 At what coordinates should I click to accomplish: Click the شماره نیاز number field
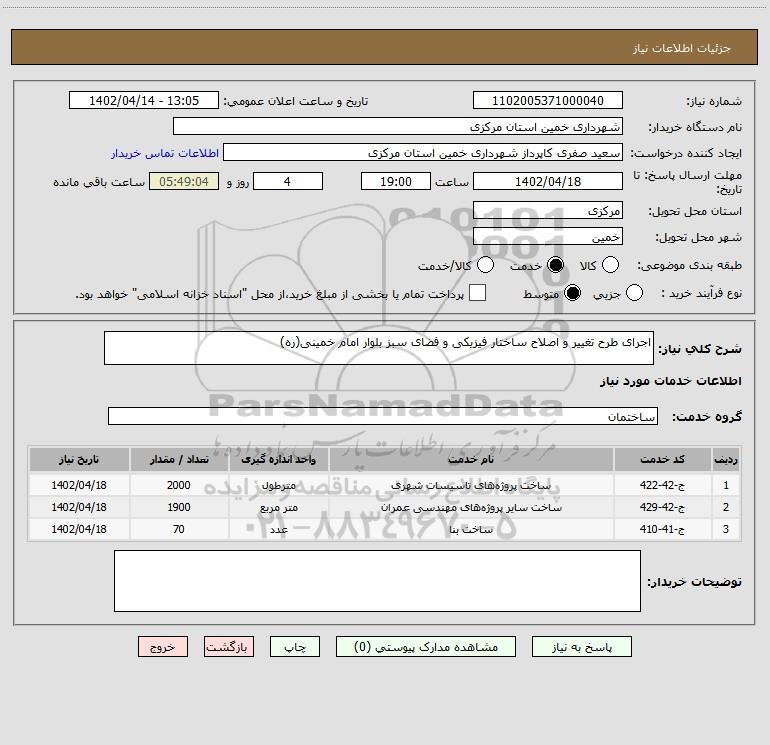[x=548, y=101]
